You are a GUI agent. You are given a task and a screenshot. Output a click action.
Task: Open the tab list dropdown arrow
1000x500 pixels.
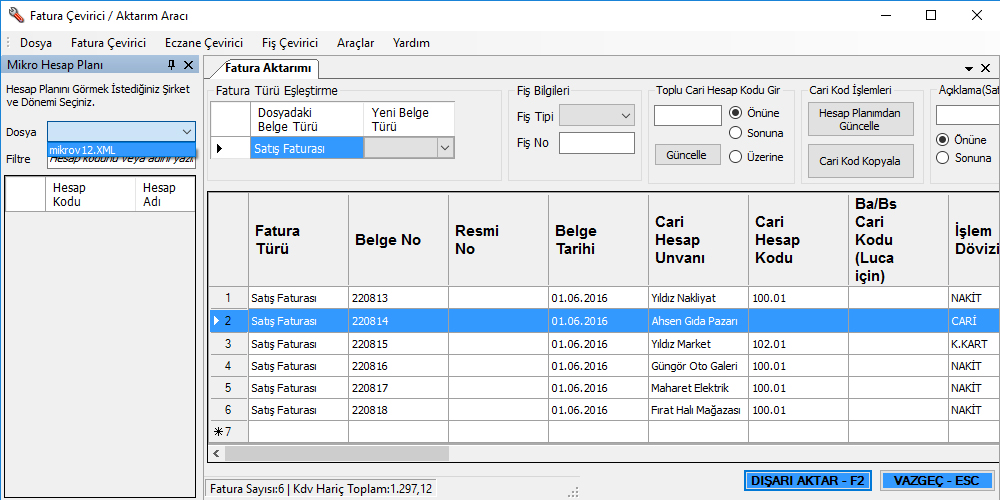click(968, 68)
